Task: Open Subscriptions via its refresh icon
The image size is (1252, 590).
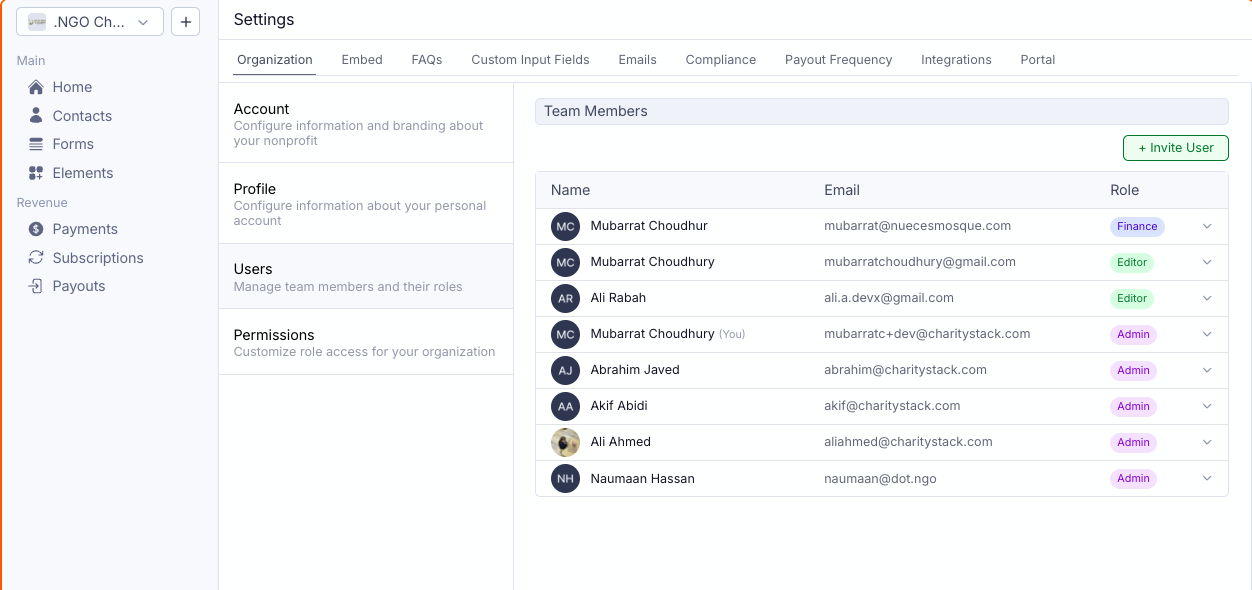Action: pos(36,258)
